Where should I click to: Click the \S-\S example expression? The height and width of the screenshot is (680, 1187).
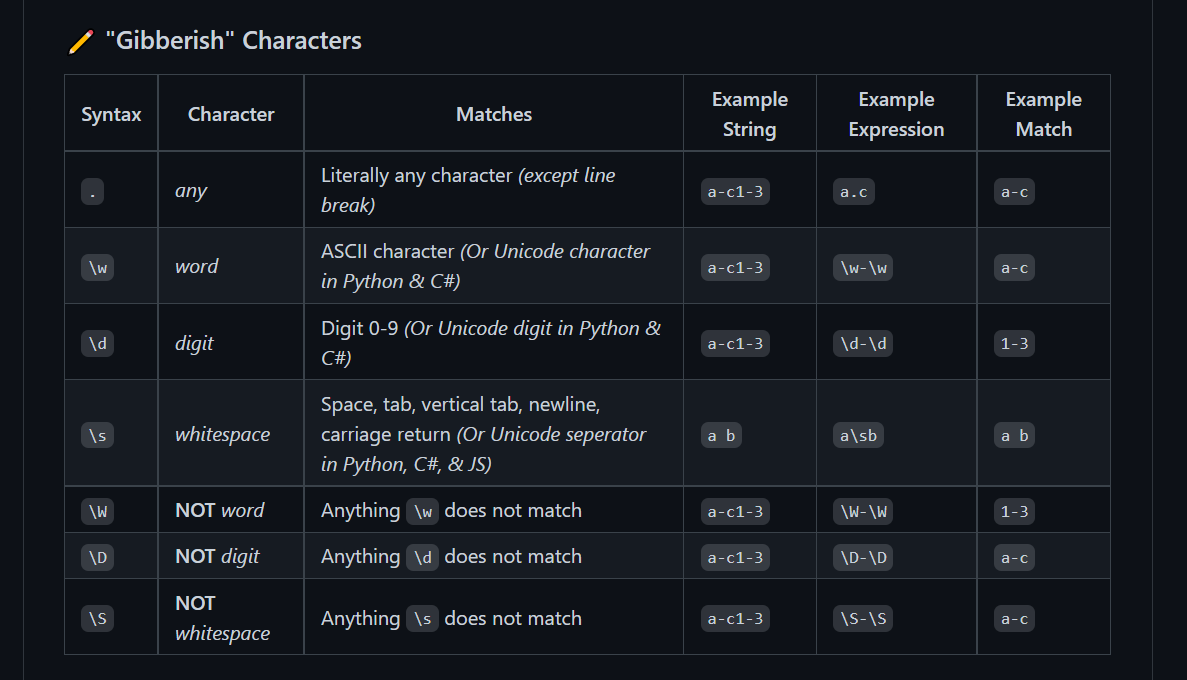tap(863, 619)
